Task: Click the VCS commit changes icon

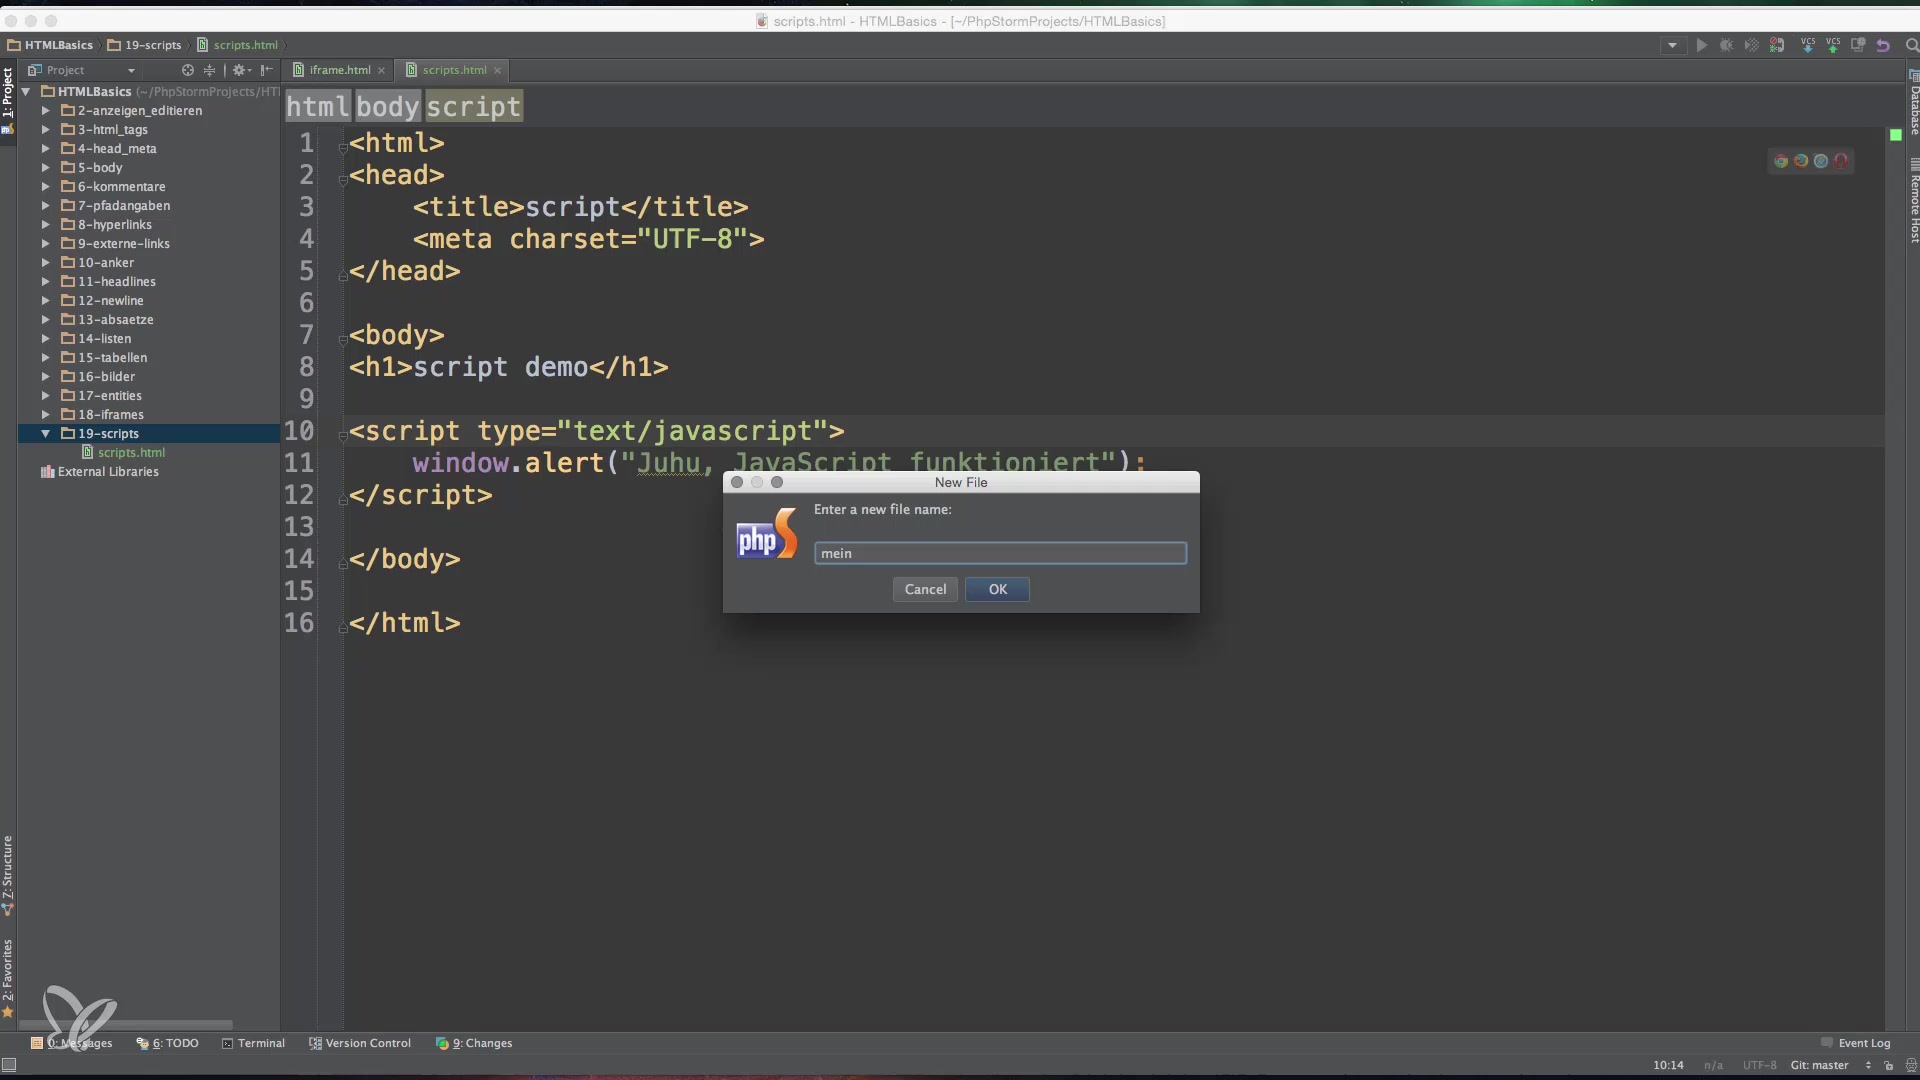Action: click(1832, 45)
